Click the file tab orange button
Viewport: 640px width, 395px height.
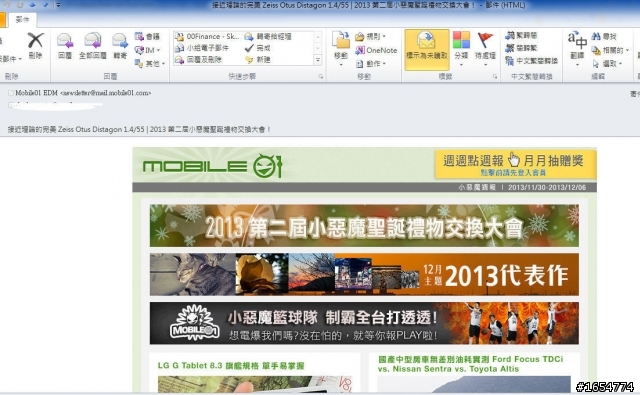(x=2, y=20)
